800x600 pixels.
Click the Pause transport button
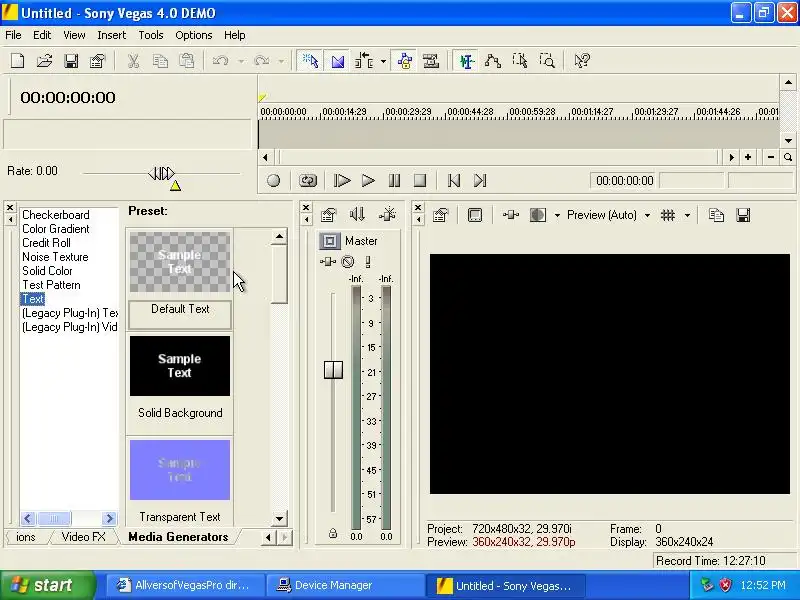click(394, 181)
